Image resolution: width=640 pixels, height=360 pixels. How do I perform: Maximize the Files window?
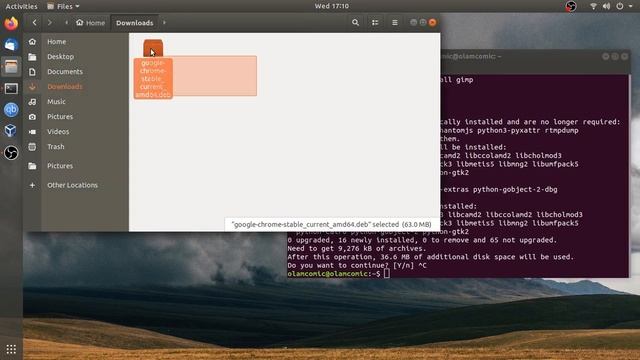click(x=423, y=22)
